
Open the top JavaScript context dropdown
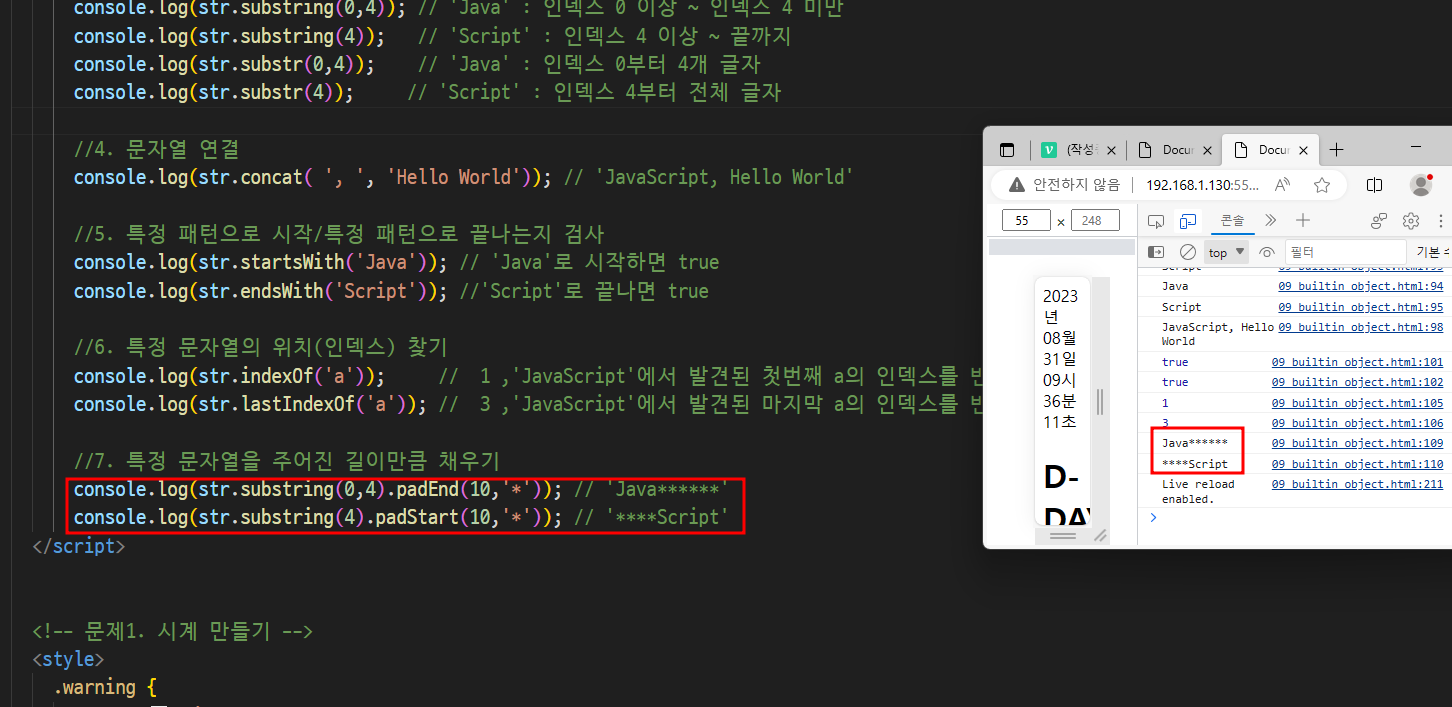[x=1227, y=252]
